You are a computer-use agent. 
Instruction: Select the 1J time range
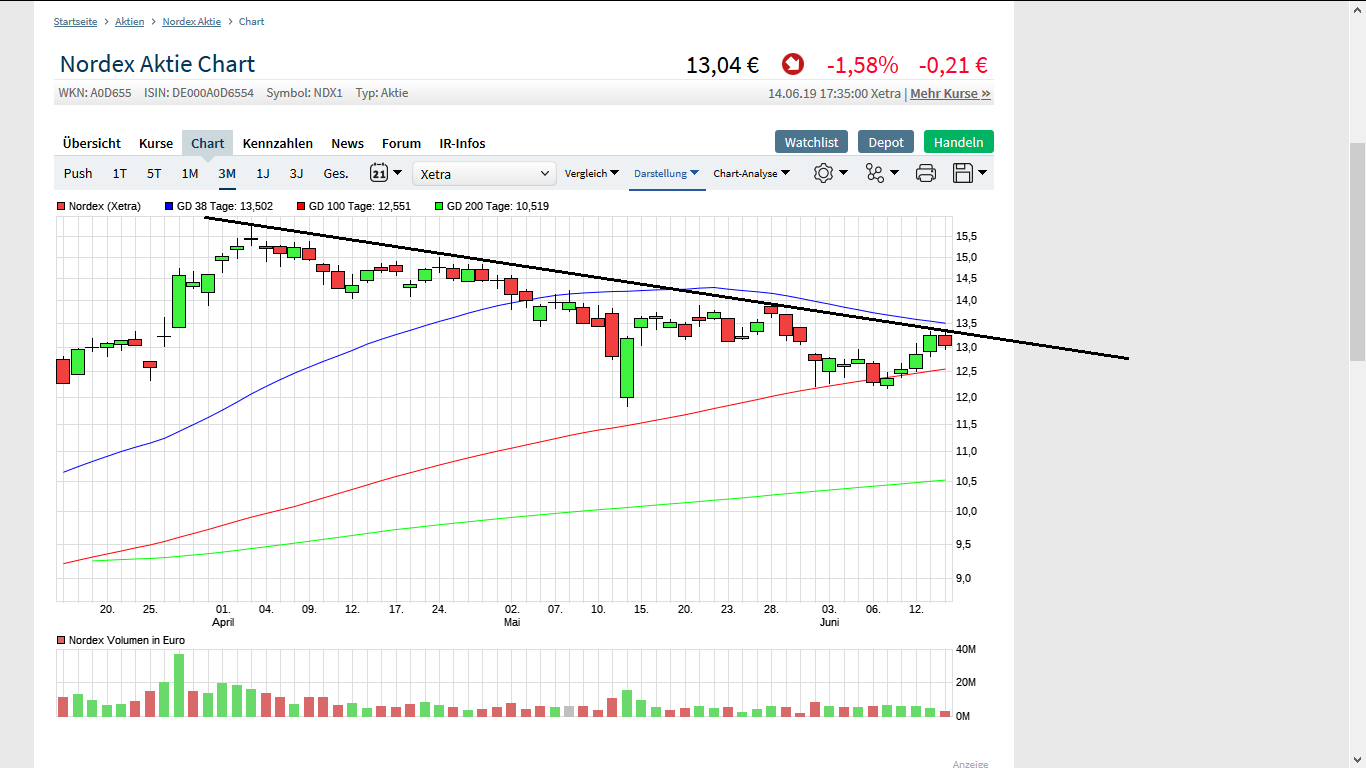[x=263, y=173]
